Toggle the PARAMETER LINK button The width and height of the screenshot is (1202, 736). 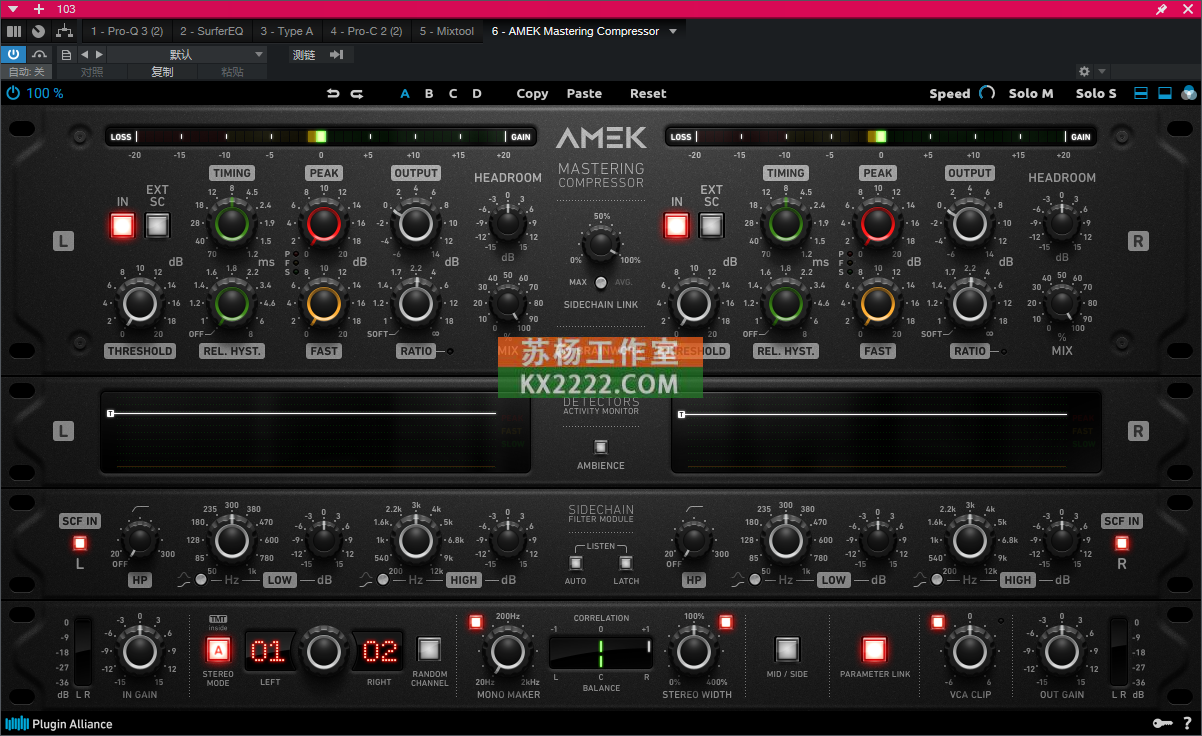click(875, 650)
